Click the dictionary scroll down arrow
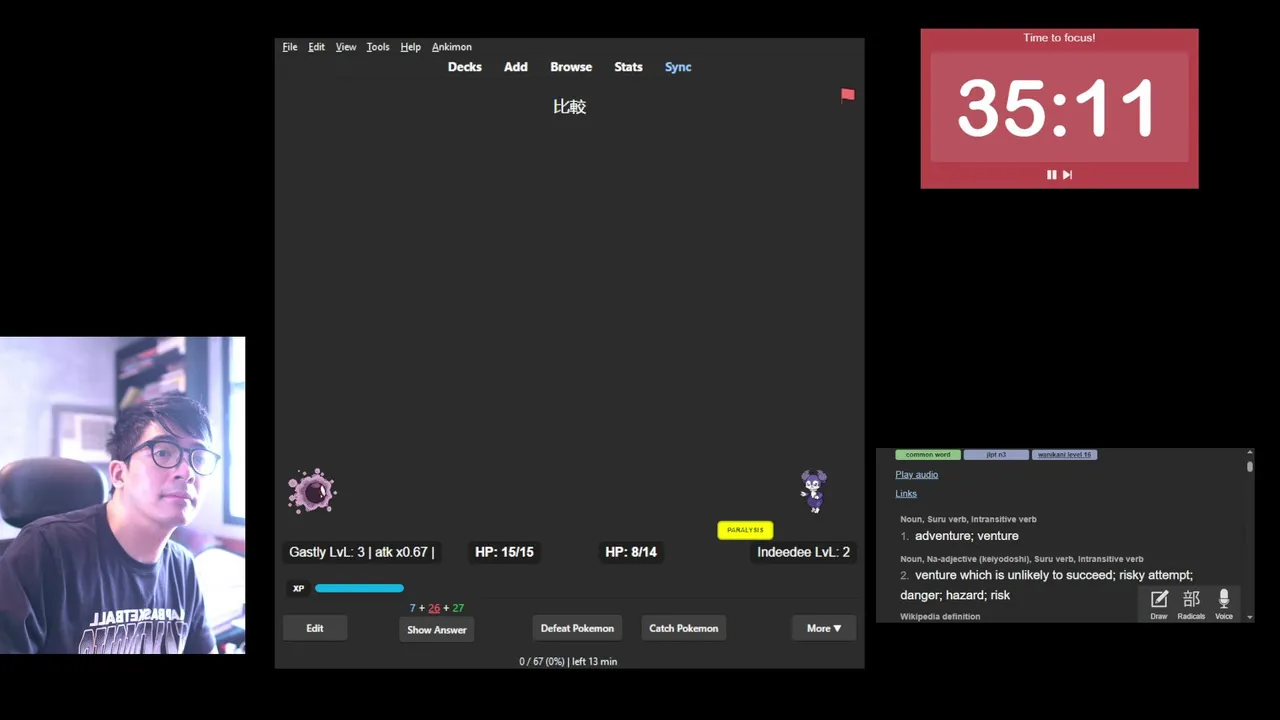The height and width of the screenshot is (720, 1280). point(1249,617)
